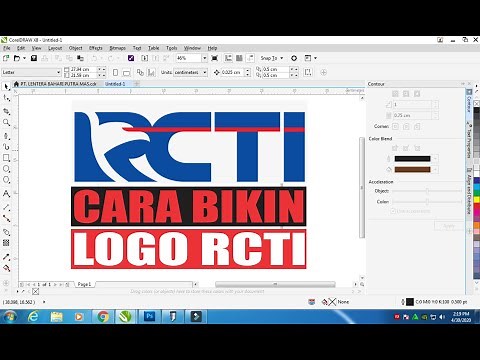Click the horizontal scrollbar below the canvas
480x360 pixels.
point(275,284)
